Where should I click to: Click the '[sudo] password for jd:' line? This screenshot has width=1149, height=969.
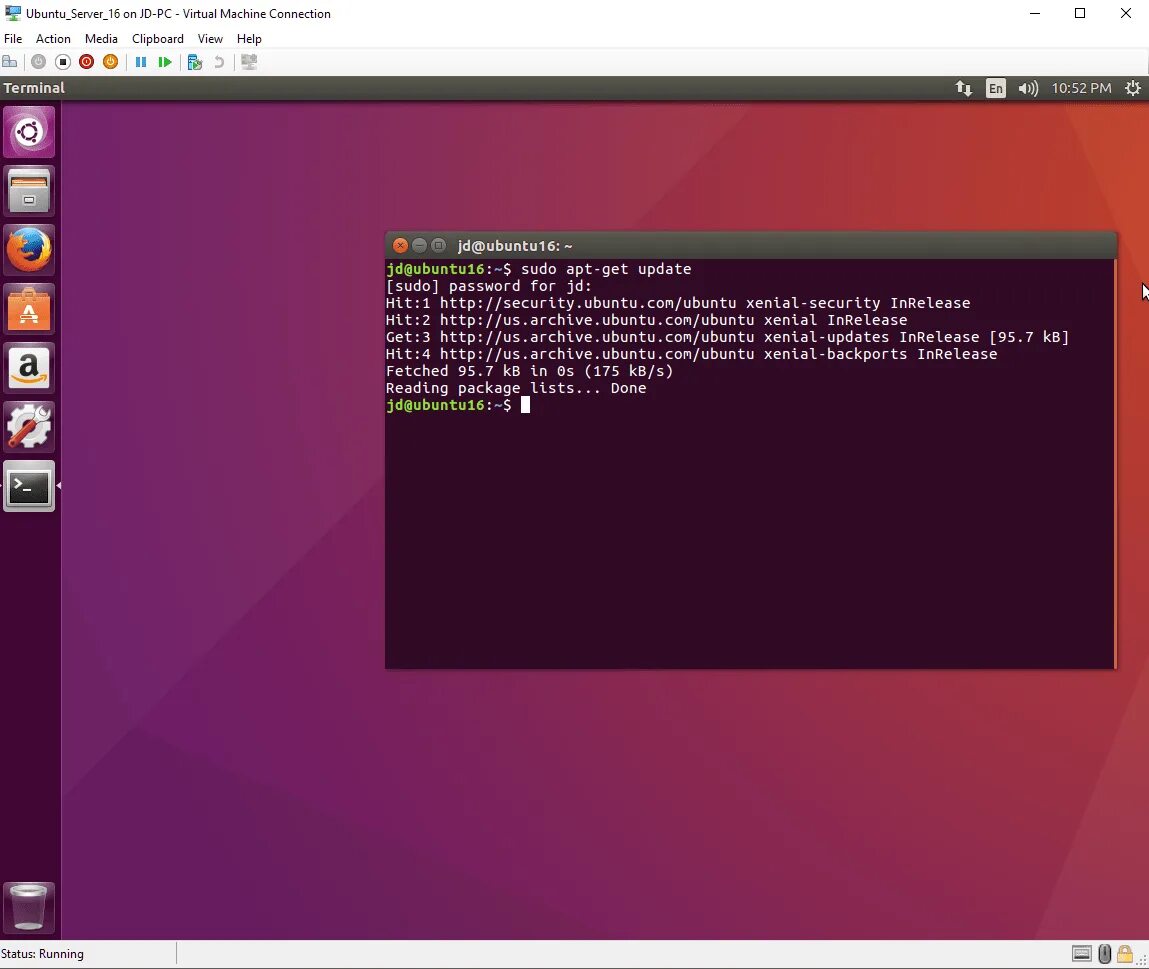click(489, 286)
